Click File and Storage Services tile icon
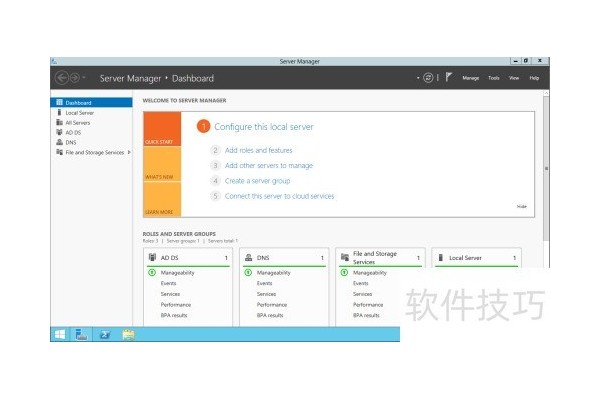Viewport: 600px width, 400px height. coord(345,258)
